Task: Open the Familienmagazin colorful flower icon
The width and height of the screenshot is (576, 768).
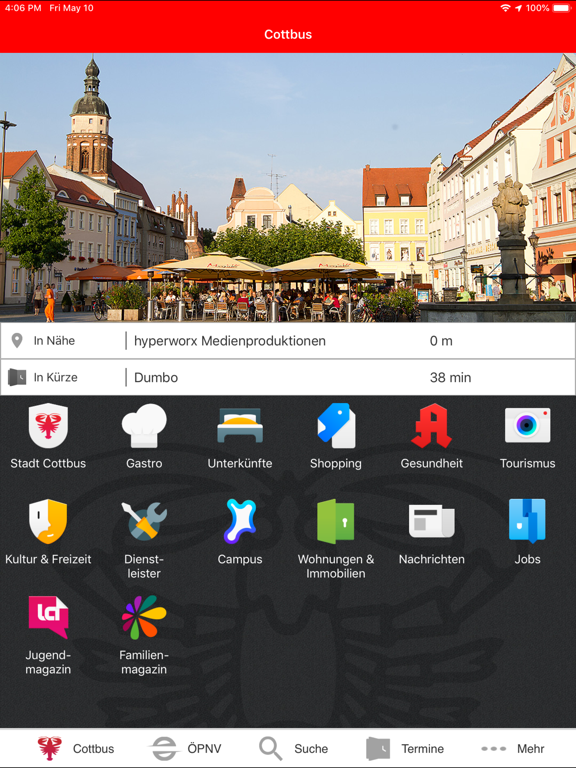Action: [x=144, y=617]
